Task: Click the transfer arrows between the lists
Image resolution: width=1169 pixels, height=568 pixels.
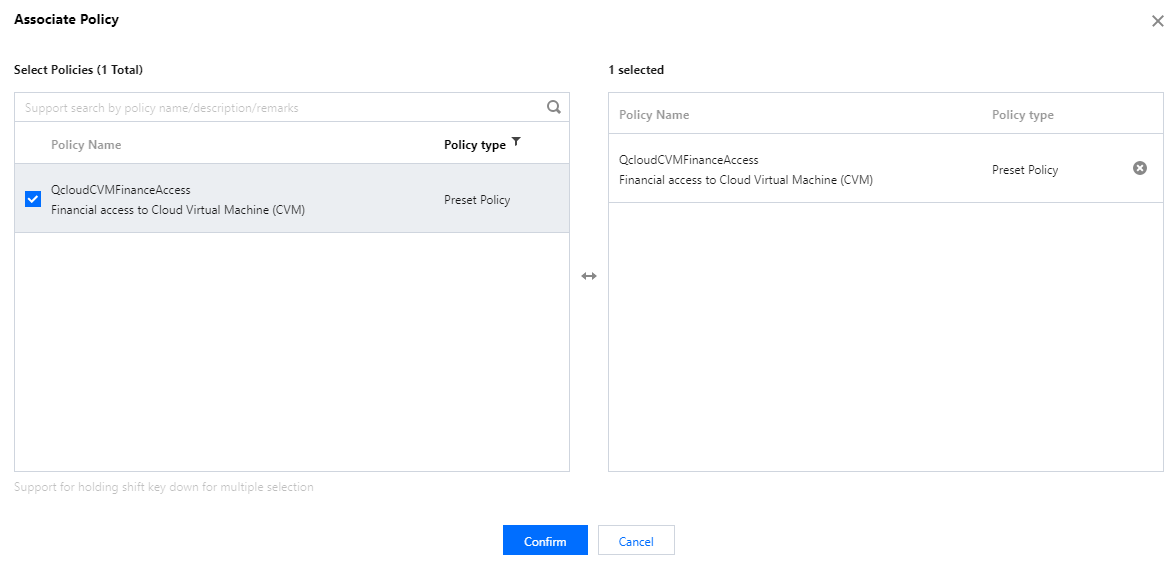Action: (589, 276)
